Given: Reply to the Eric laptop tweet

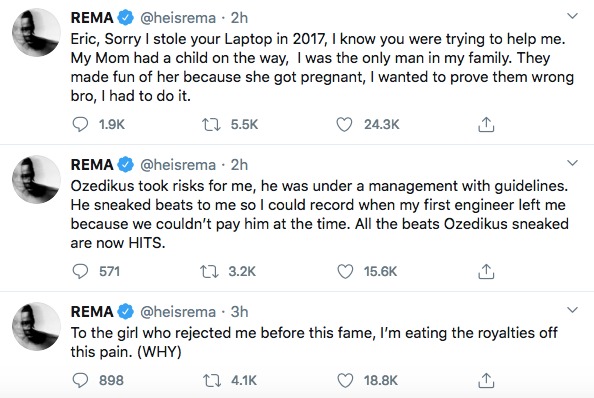Looking at the screenshot, I should (80, 124).
